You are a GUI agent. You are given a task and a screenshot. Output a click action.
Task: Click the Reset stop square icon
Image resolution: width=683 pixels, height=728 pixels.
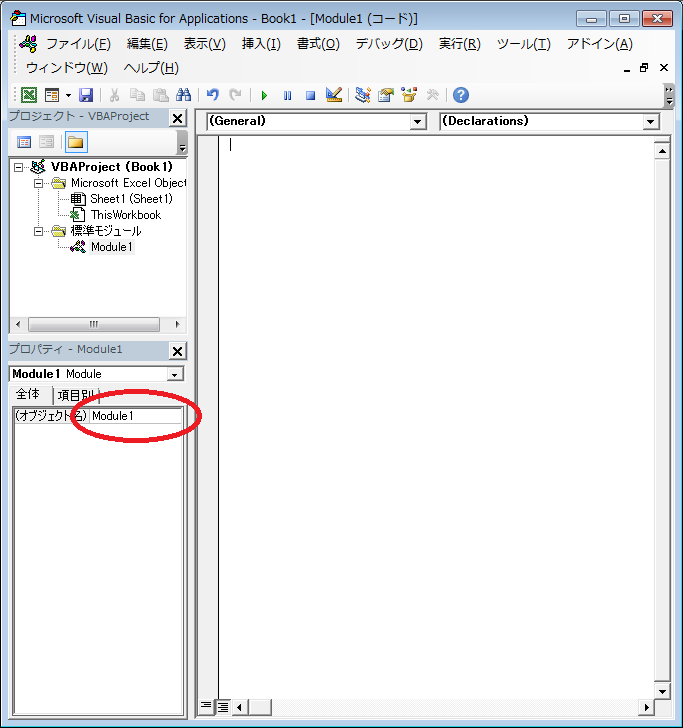[311, 96]
